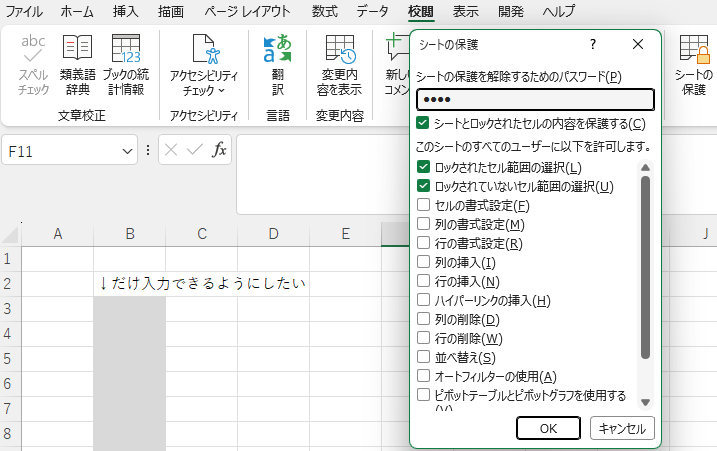Click the シートの保護 ribbon button
Image resolution: width=717 pixels, height=451 pixels.
click(x=694, y=65)
